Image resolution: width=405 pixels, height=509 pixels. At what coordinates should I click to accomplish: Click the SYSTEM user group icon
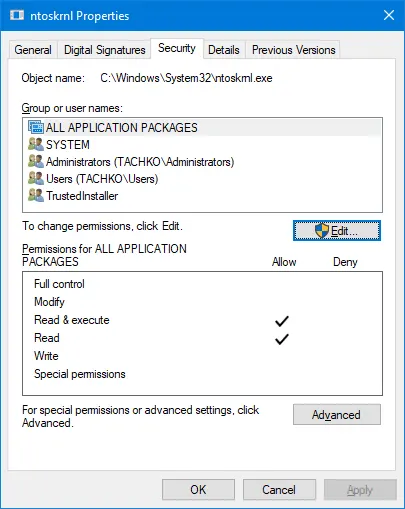click(x=36, y=144)
